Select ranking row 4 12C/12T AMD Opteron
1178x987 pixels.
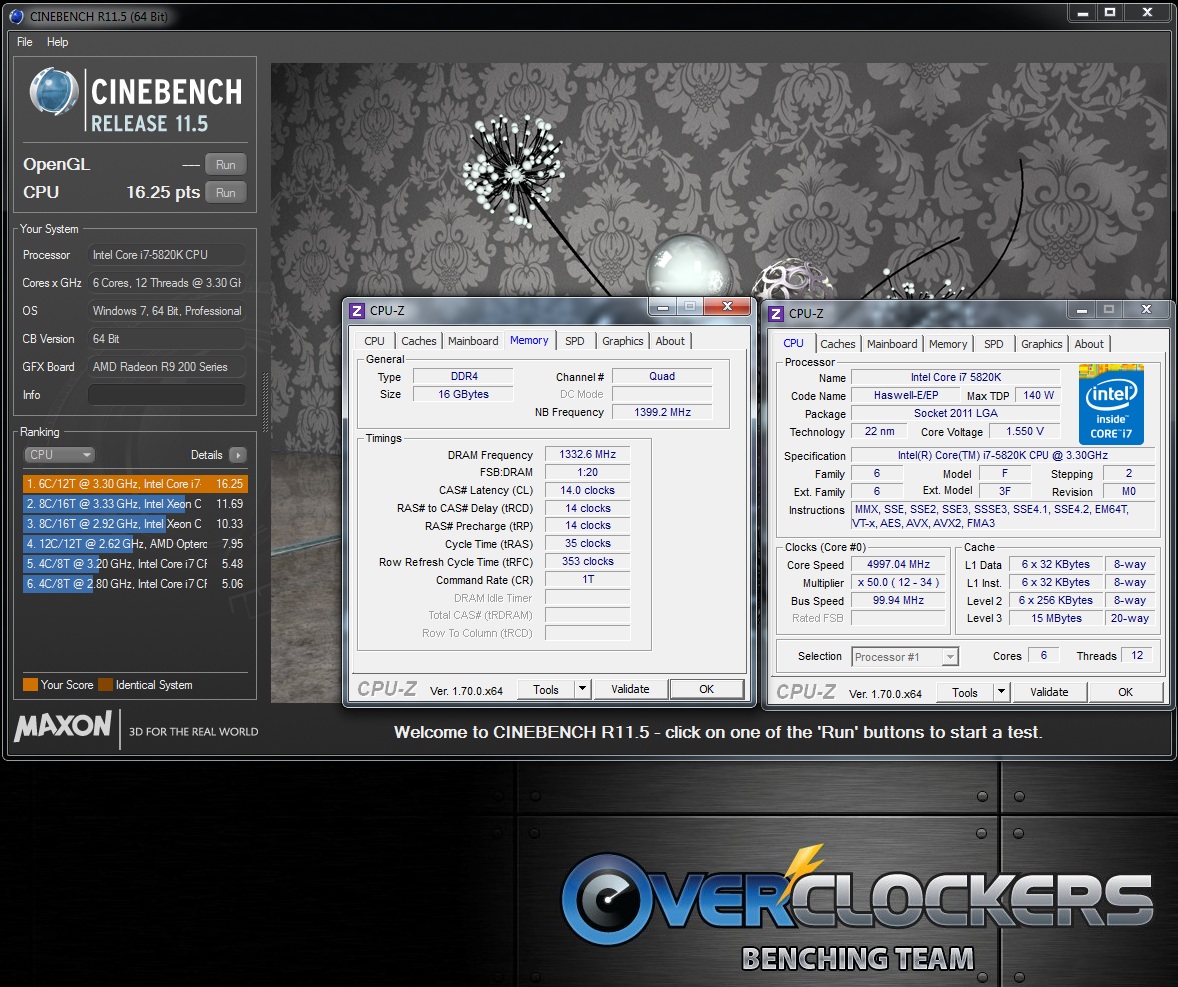(135, 544)
